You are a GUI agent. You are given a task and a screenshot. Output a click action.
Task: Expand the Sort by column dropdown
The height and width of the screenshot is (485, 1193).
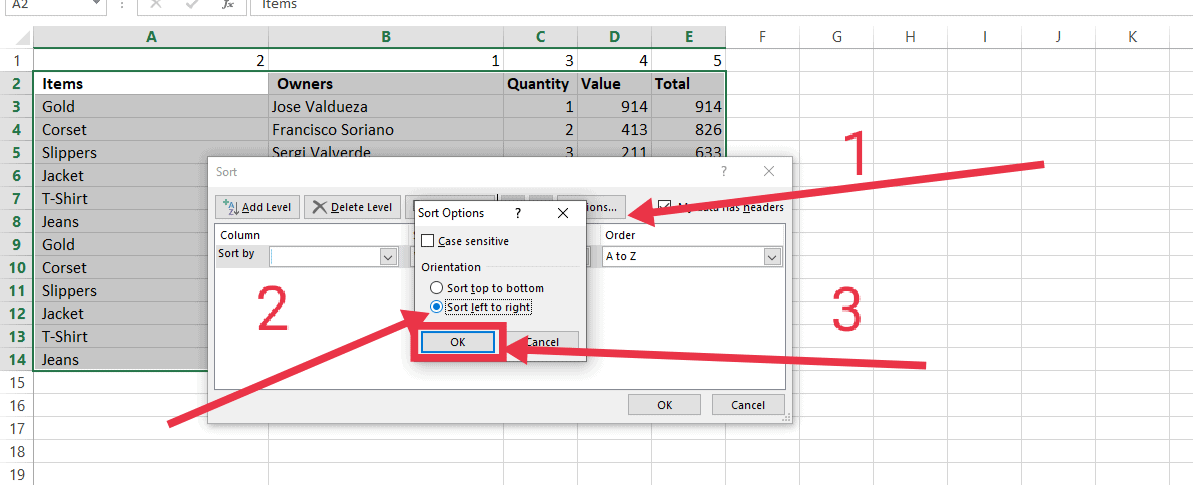[x=389, y=257]
